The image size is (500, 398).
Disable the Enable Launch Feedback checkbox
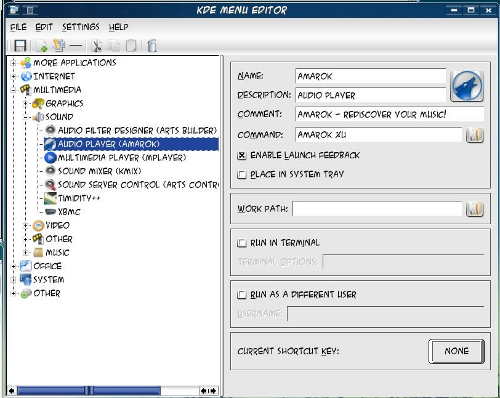242,155
